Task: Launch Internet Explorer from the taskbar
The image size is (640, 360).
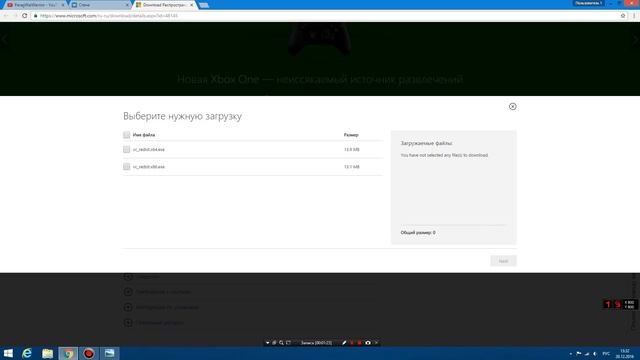Action: (27, 353)
